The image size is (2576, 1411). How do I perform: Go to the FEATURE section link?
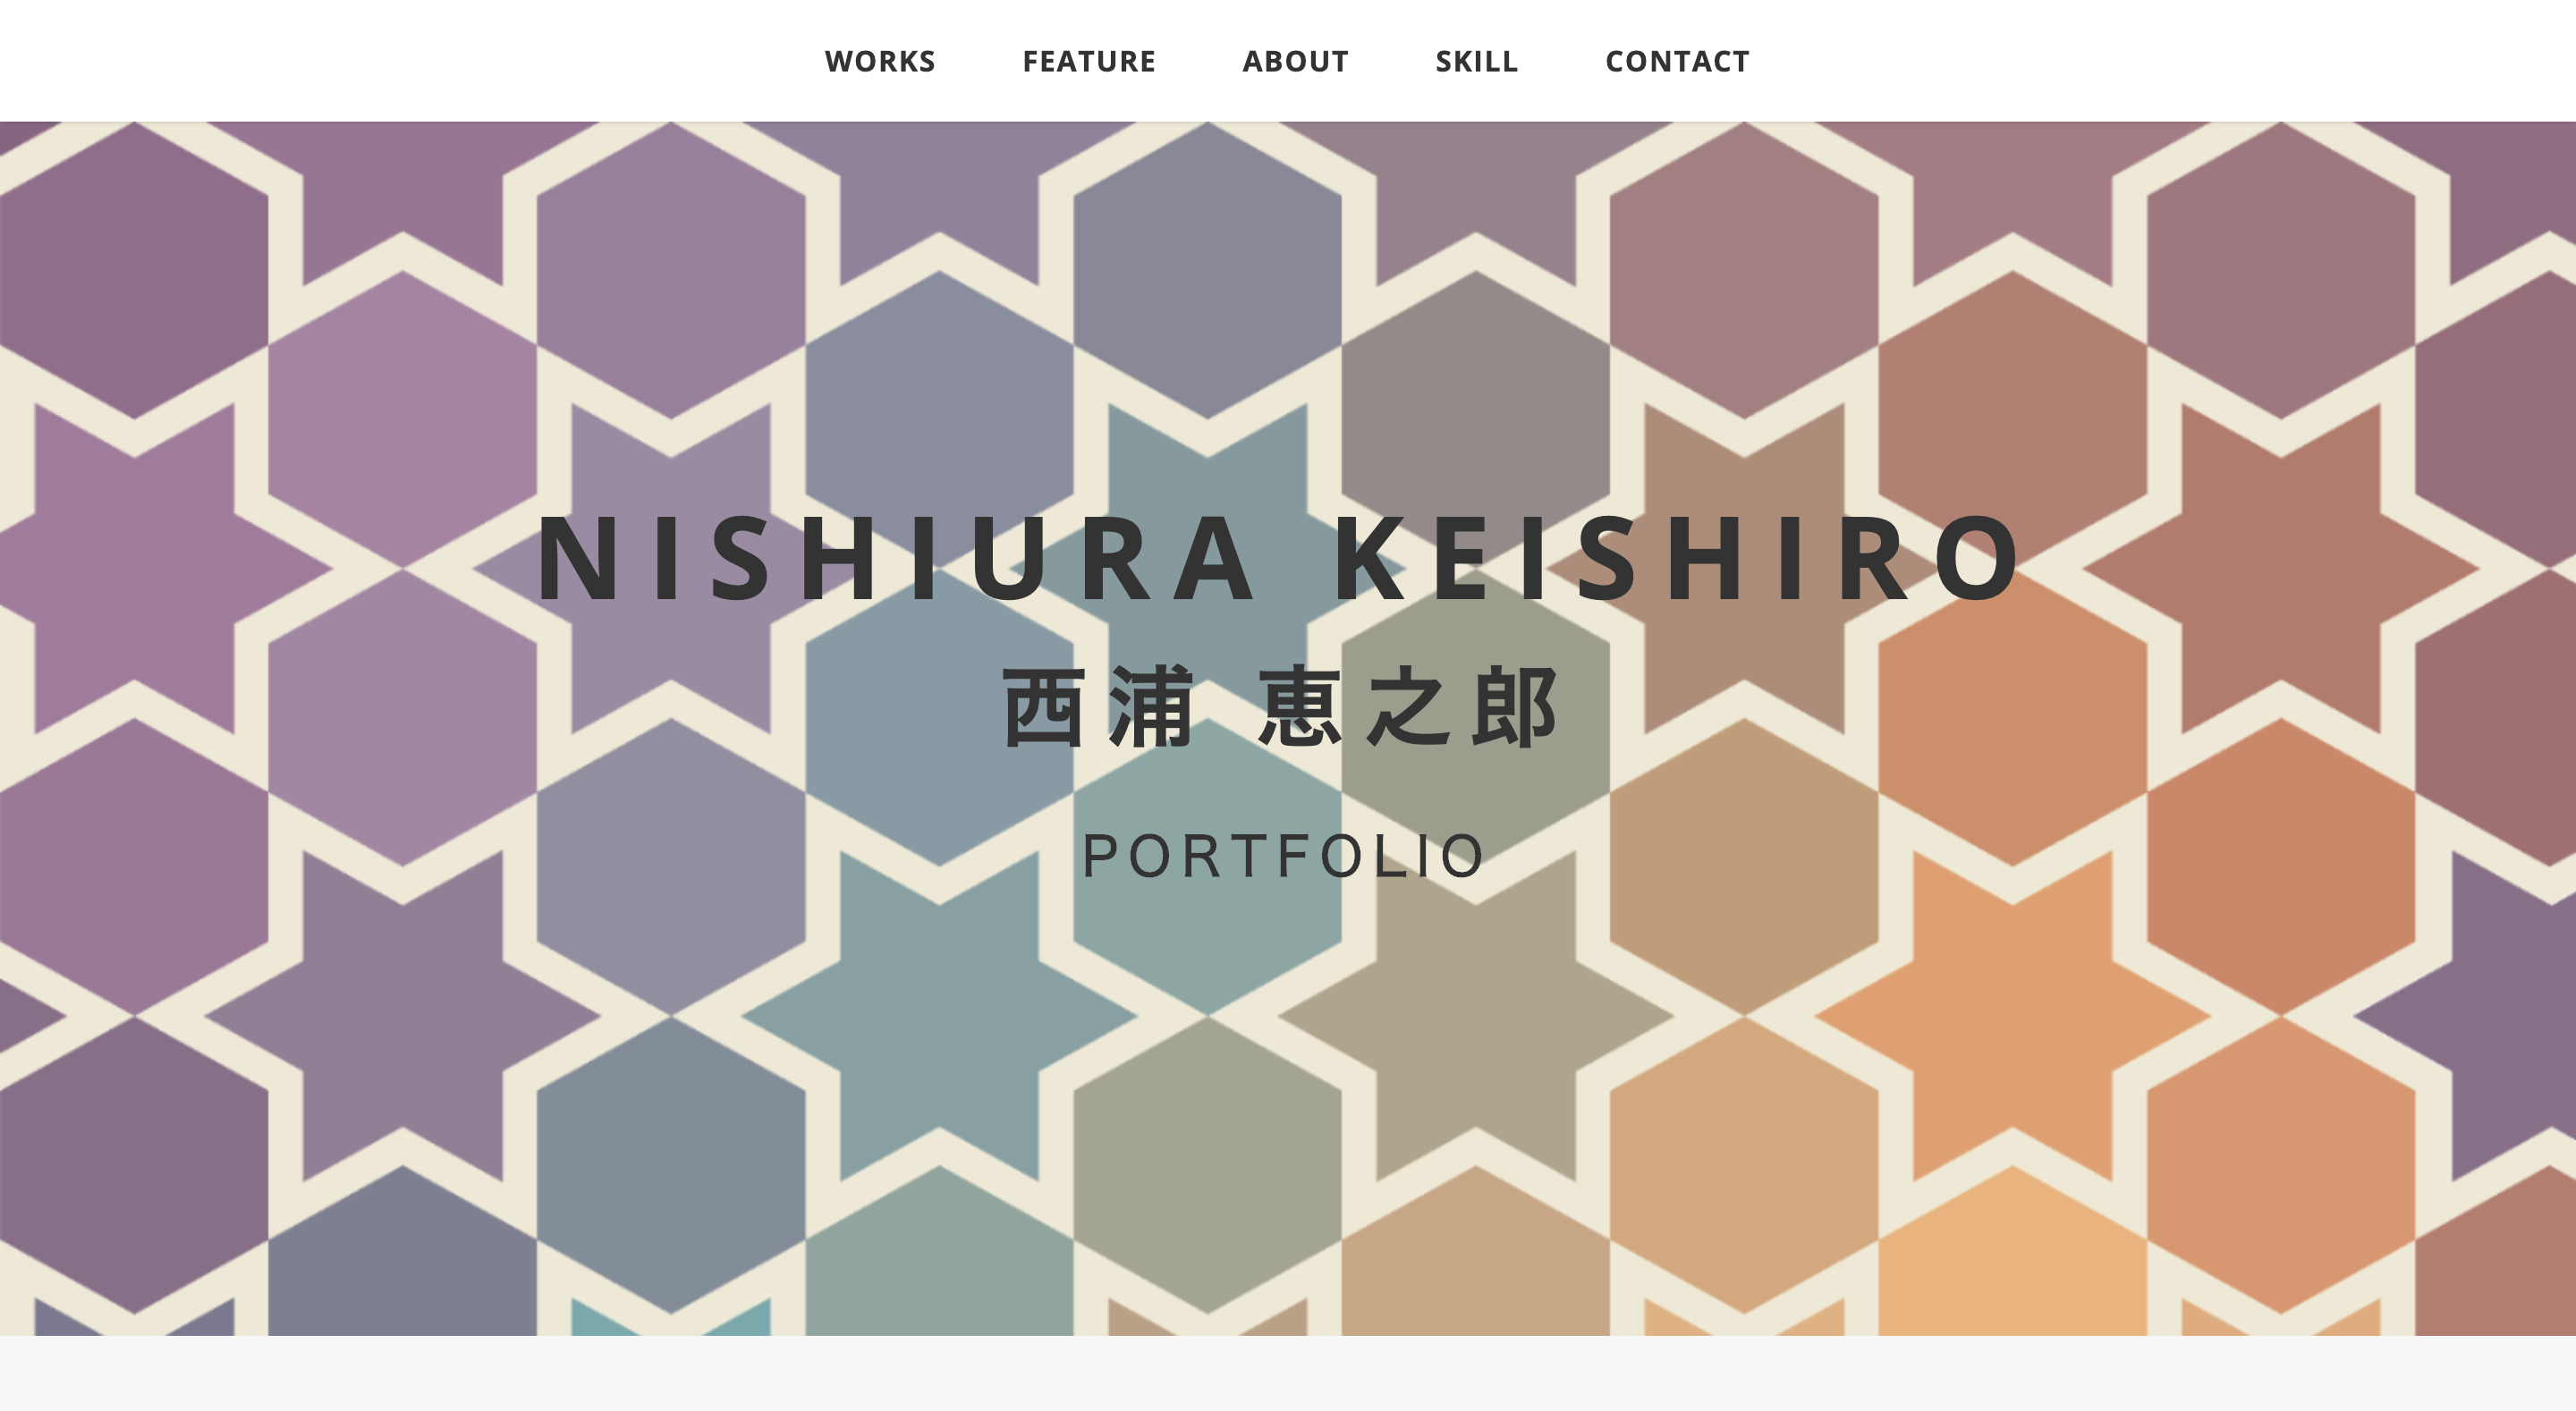coord(1089,61)
